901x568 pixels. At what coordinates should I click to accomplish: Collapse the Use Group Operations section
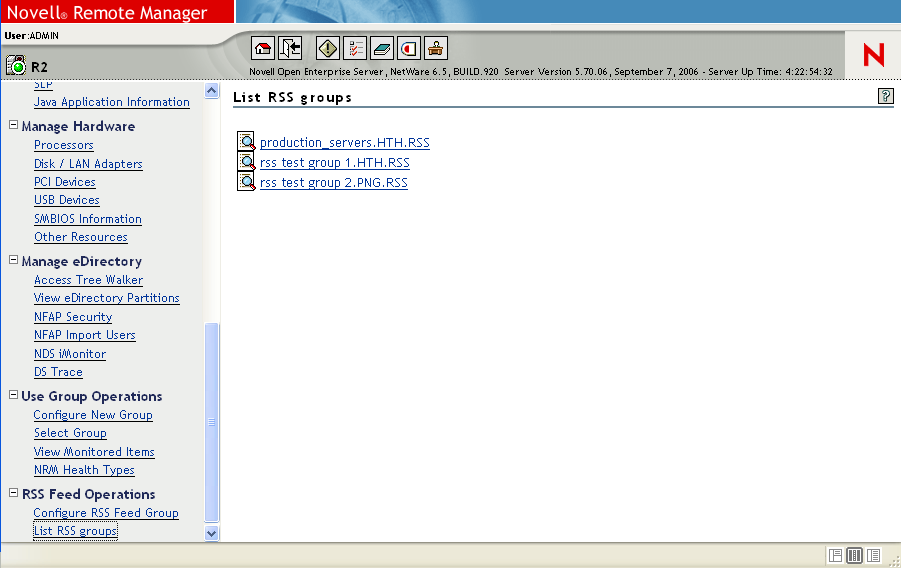13,395
